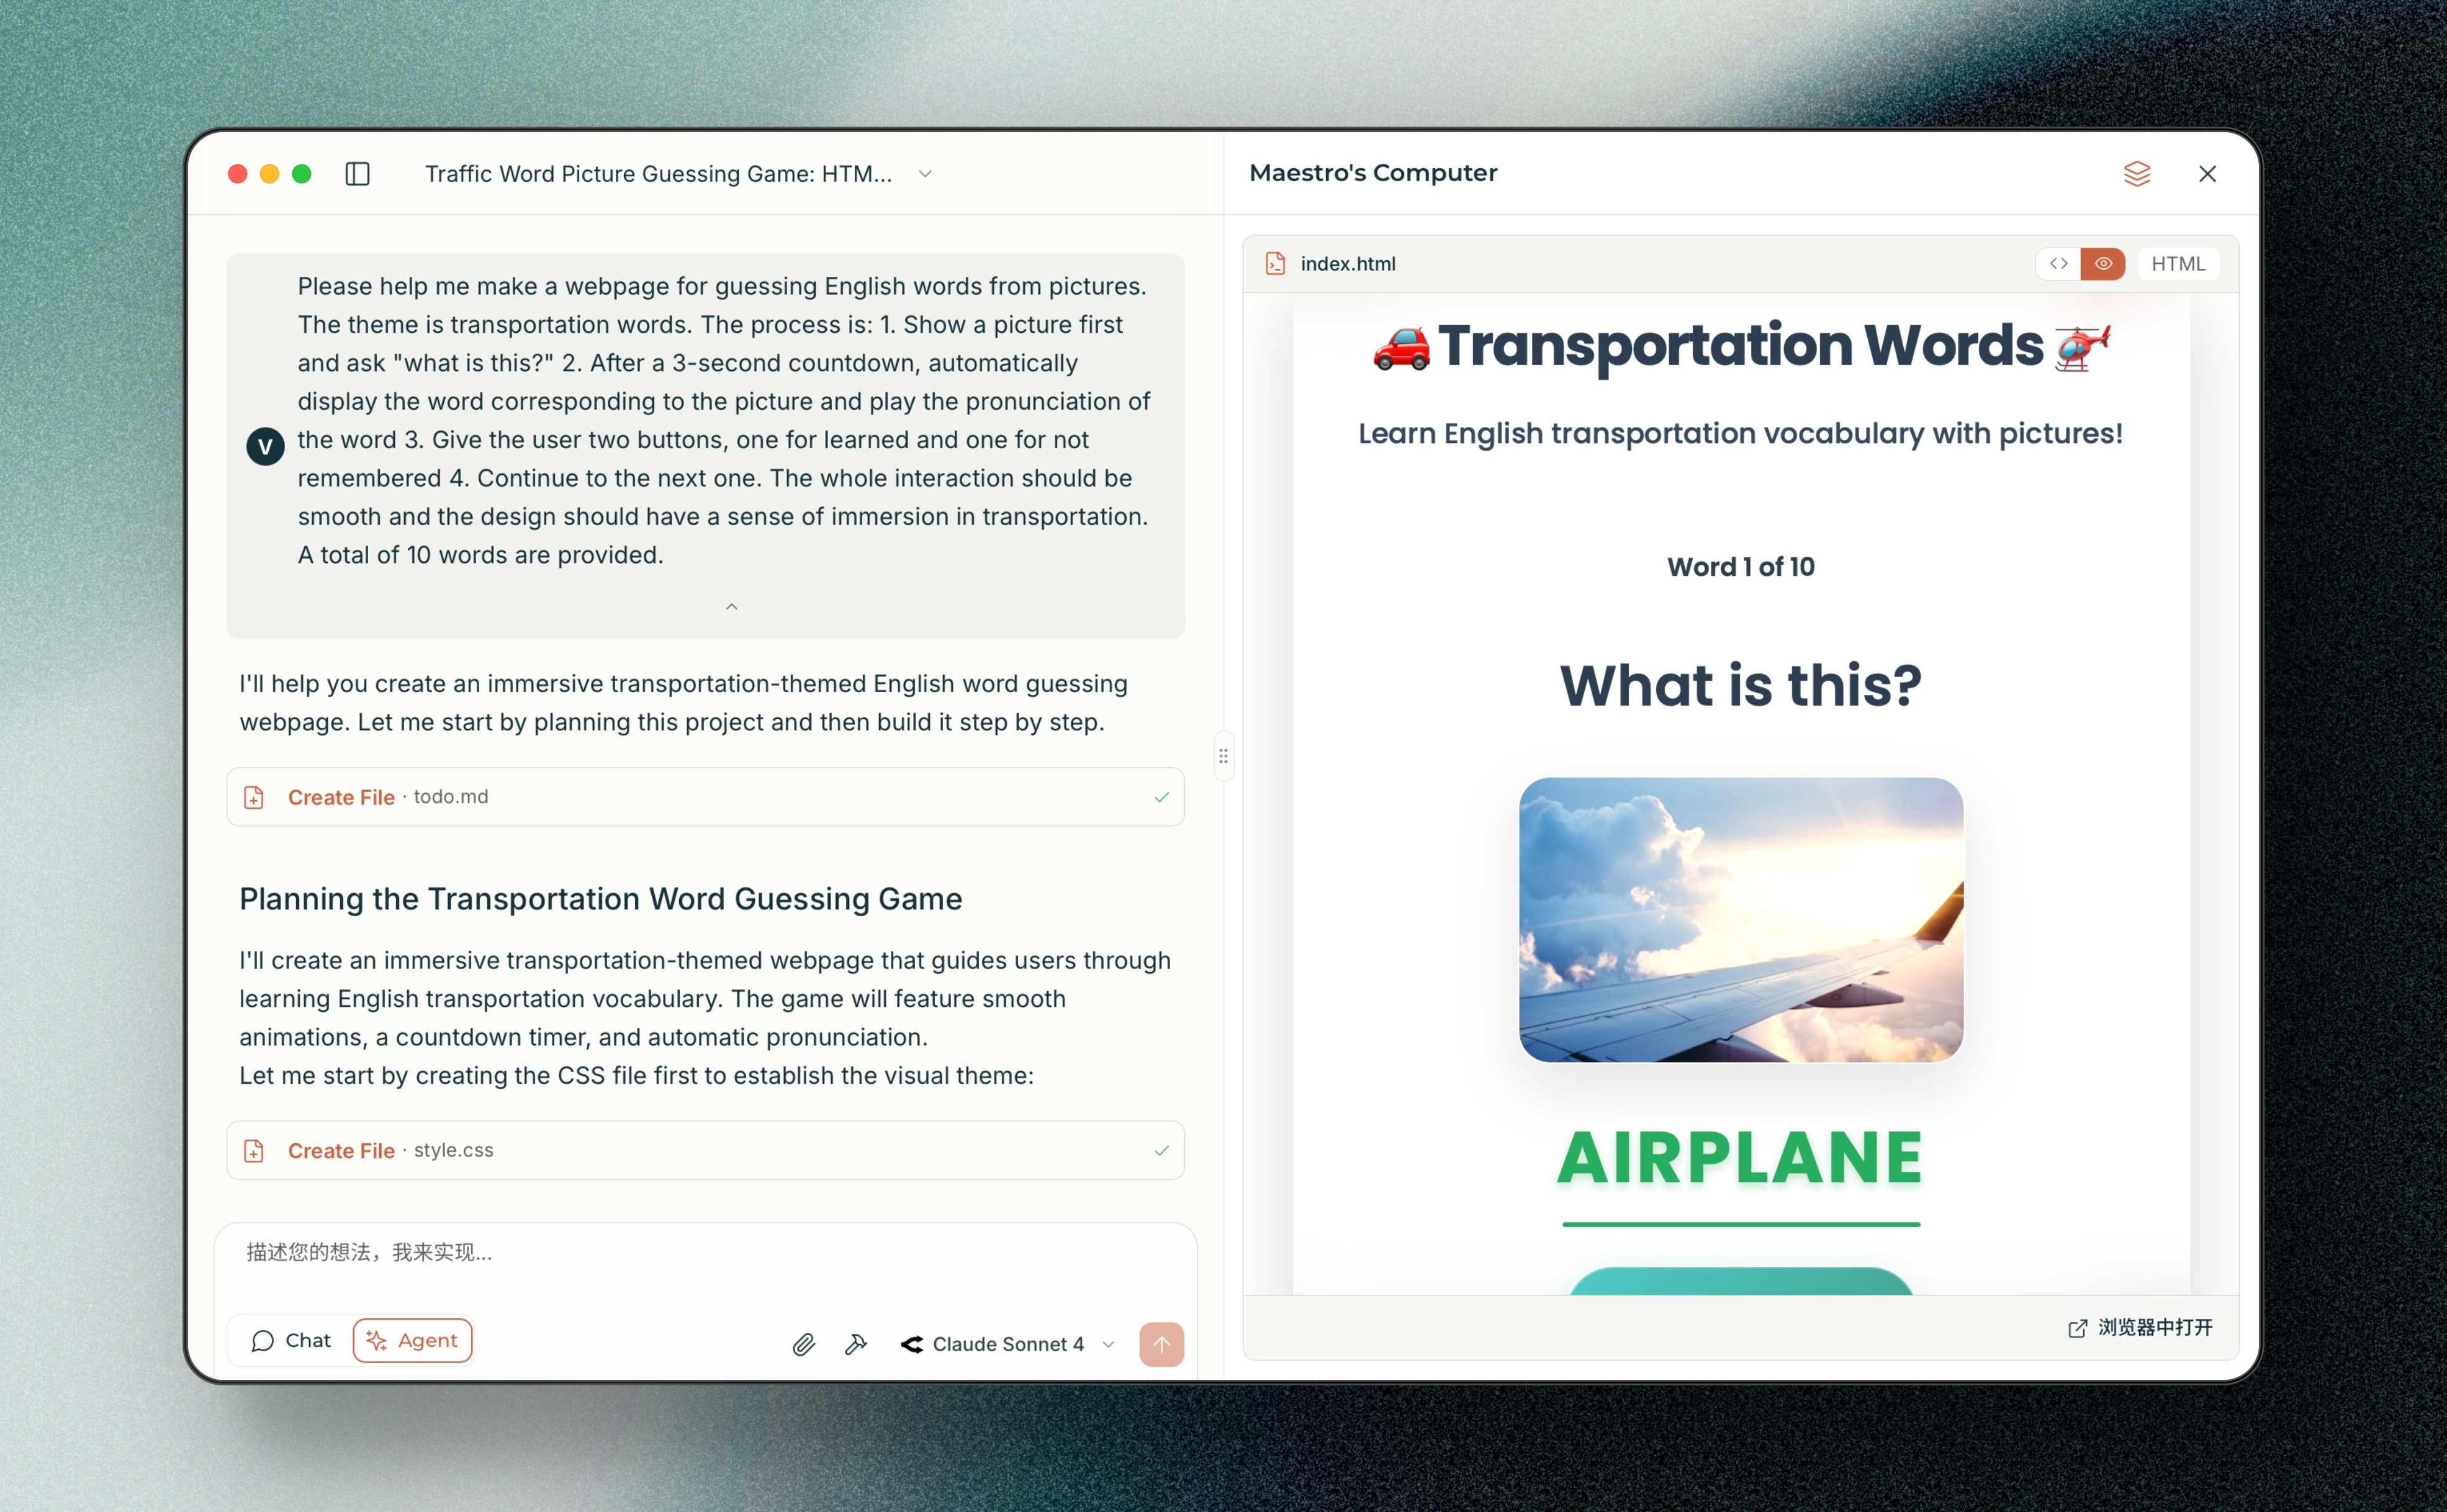Image resolution: width=2447 pixels, height=1512 pixels.
Task: Click the paperclip attachment icon
Action: tap(803, 1344)
